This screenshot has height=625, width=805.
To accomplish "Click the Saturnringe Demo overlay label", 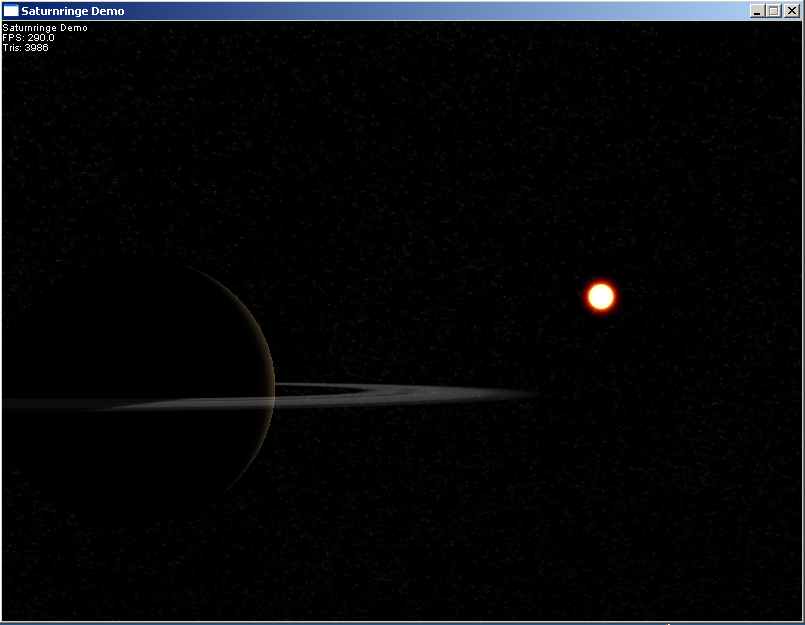I will [x=45, y=28].
